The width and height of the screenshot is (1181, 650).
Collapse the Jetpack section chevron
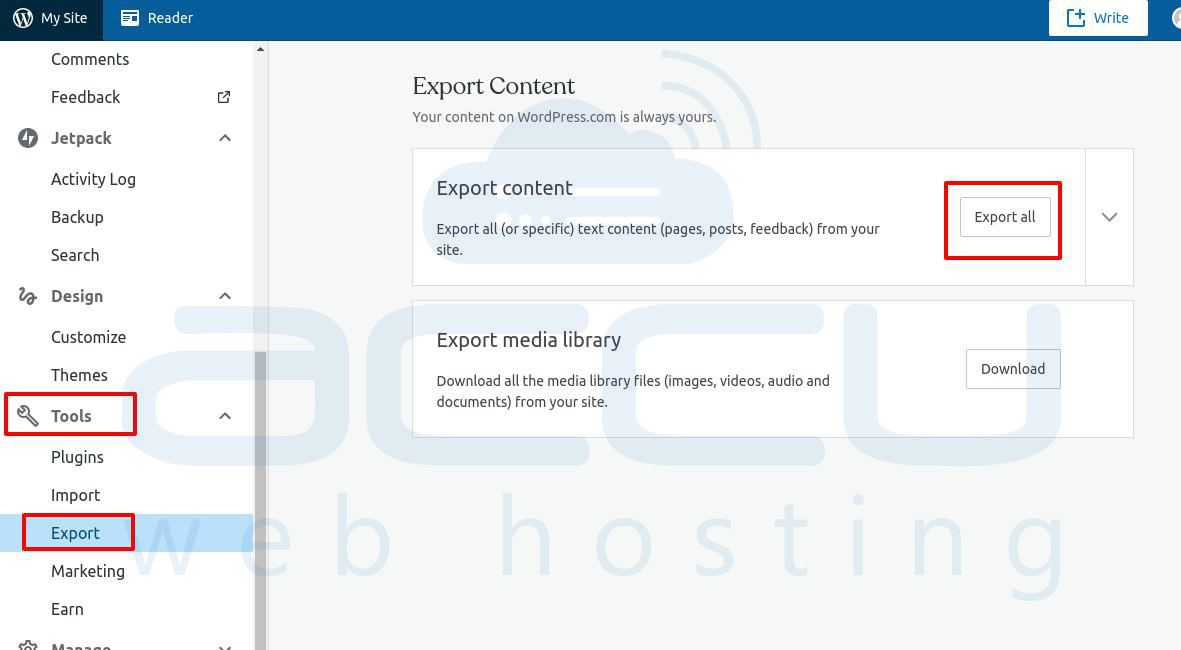tap(224, 138)
